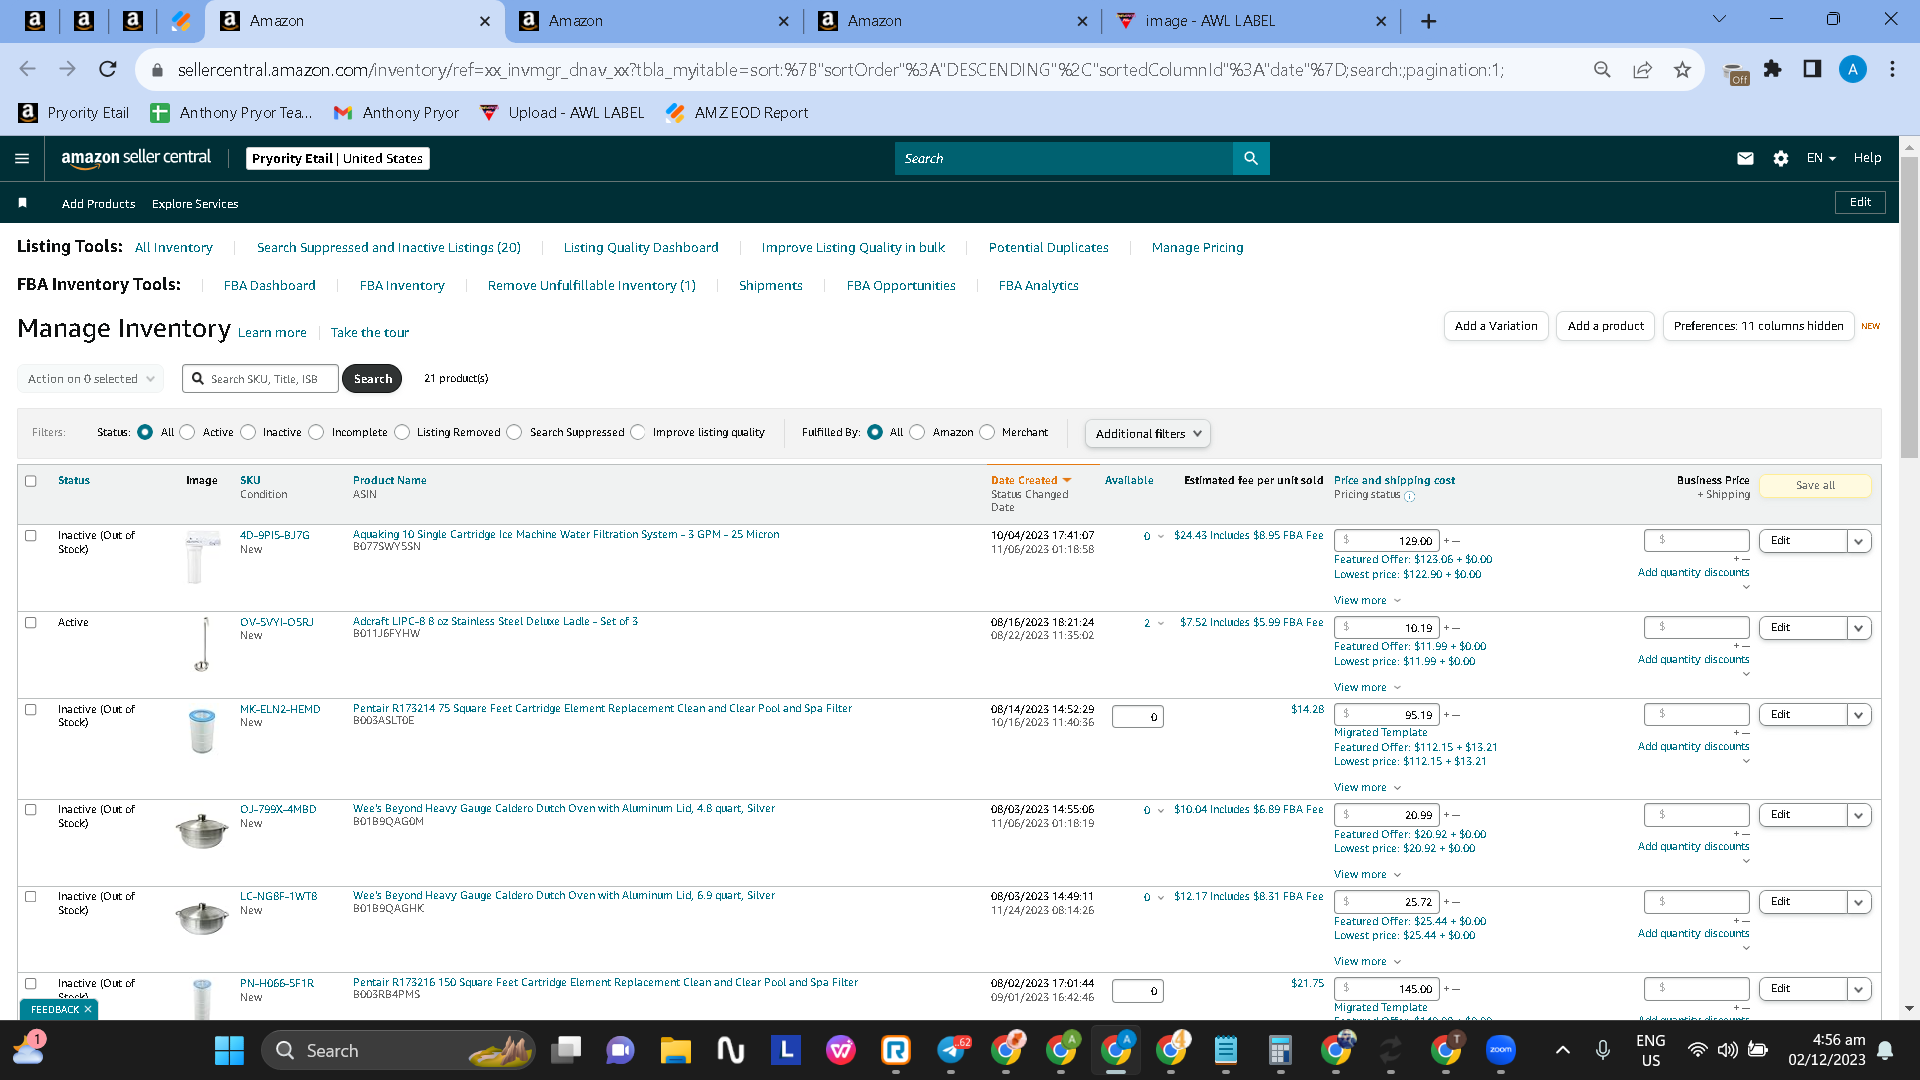Click the pricing status info icon
The width and height of the screenshot is (1920, 1080).
1409,496
